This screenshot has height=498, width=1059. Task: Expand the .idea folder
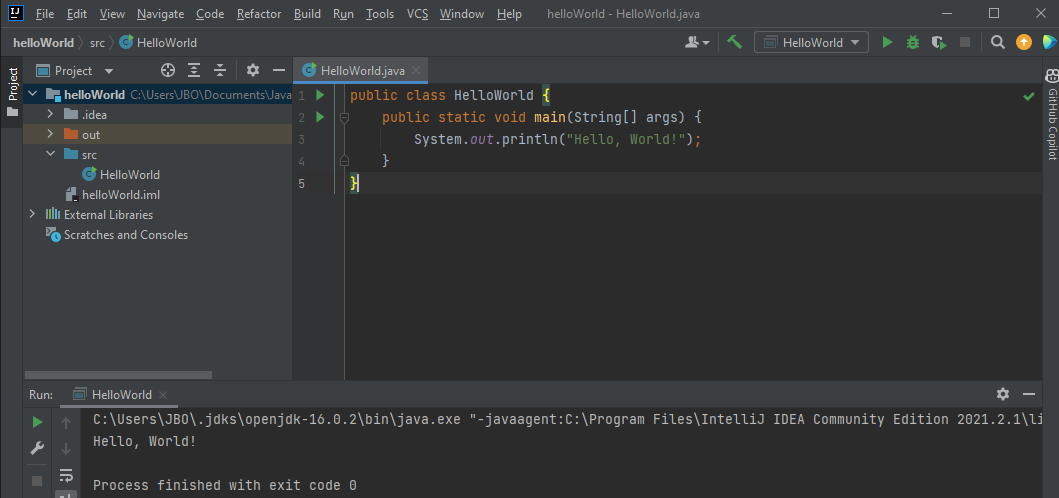(x=50, y=114)
